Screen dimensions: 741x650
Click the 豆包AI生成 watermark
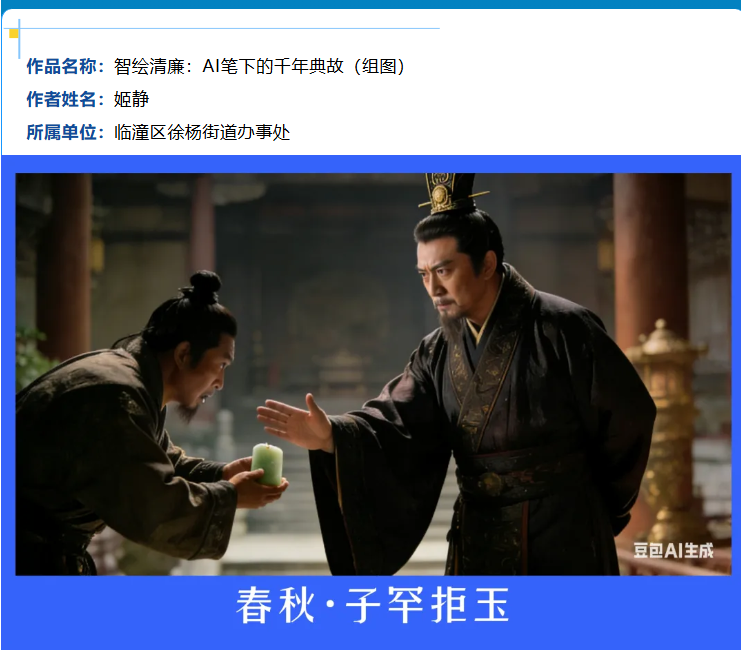pyautogui.click(x=673, y=551)
